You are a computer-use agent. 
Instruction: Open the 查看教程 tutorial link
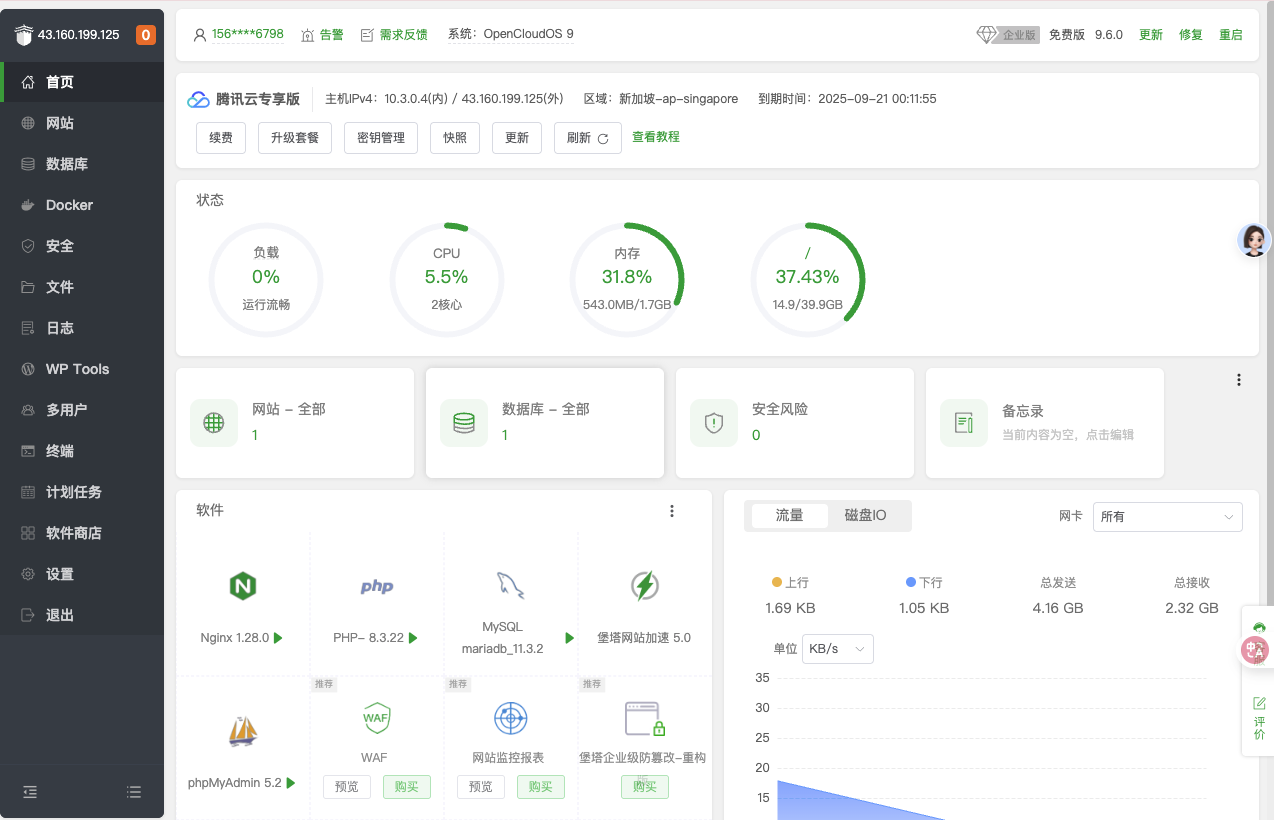click(x=655, y=137)
